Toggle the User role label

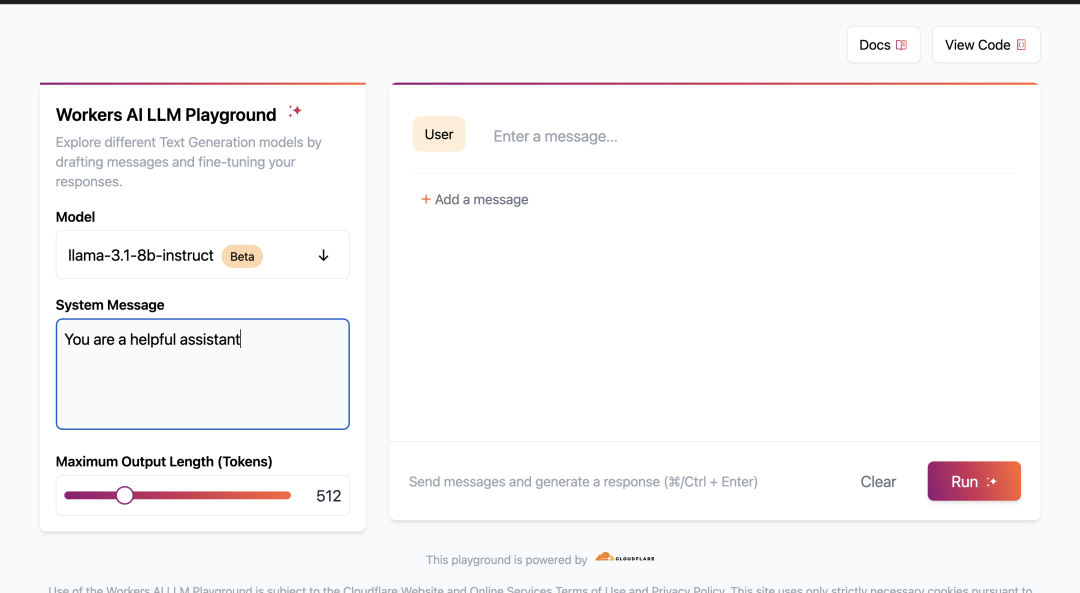coord(439,134)
